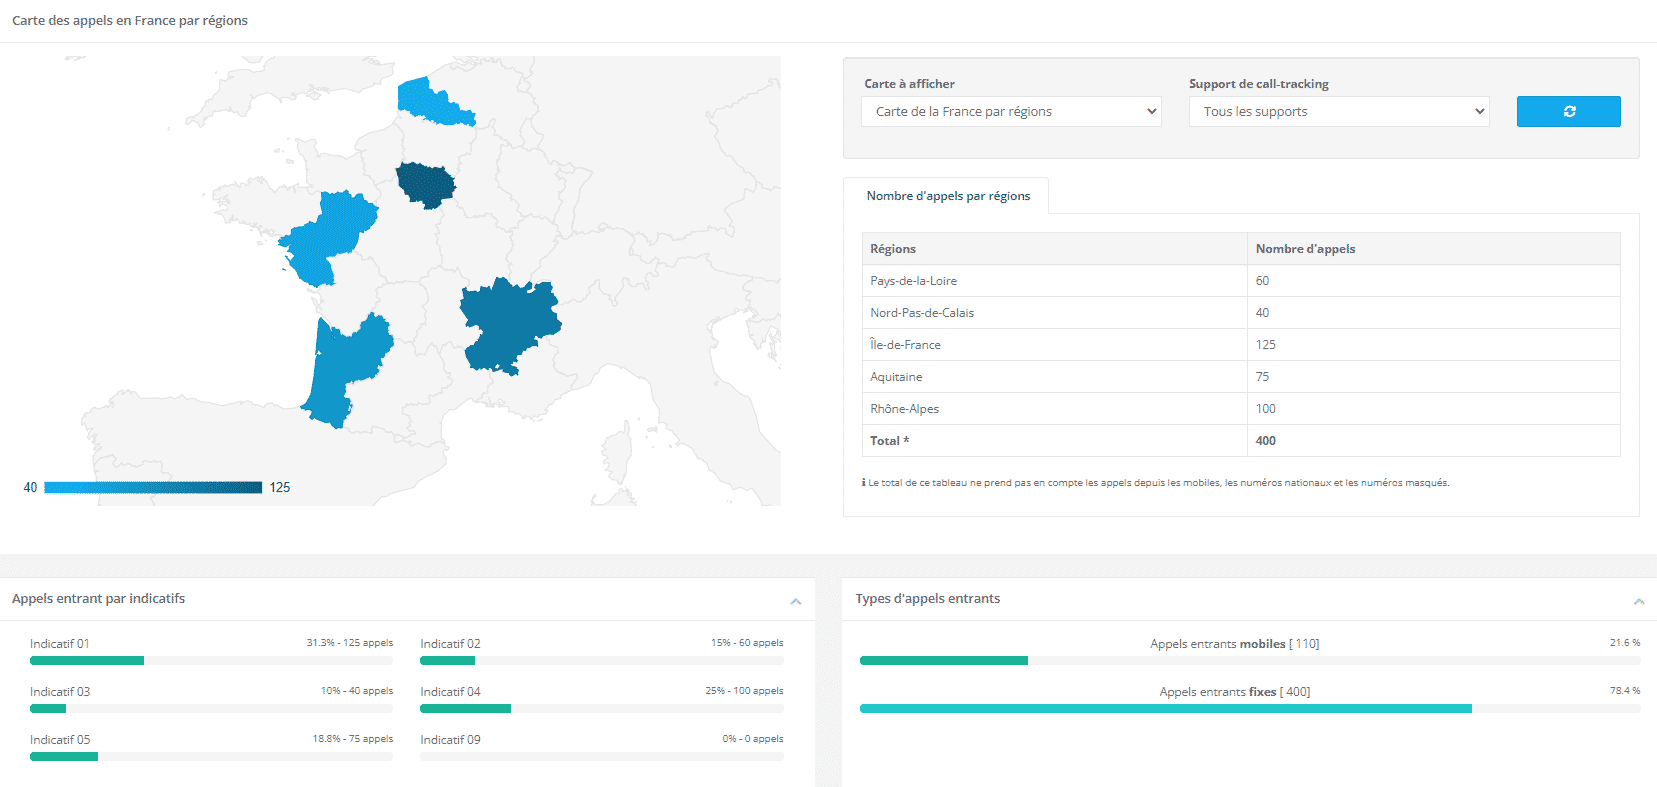Click the 'Indicatif 04' progress bar
The height and width of the screenshot is (787, 1657).
point(602,708)
